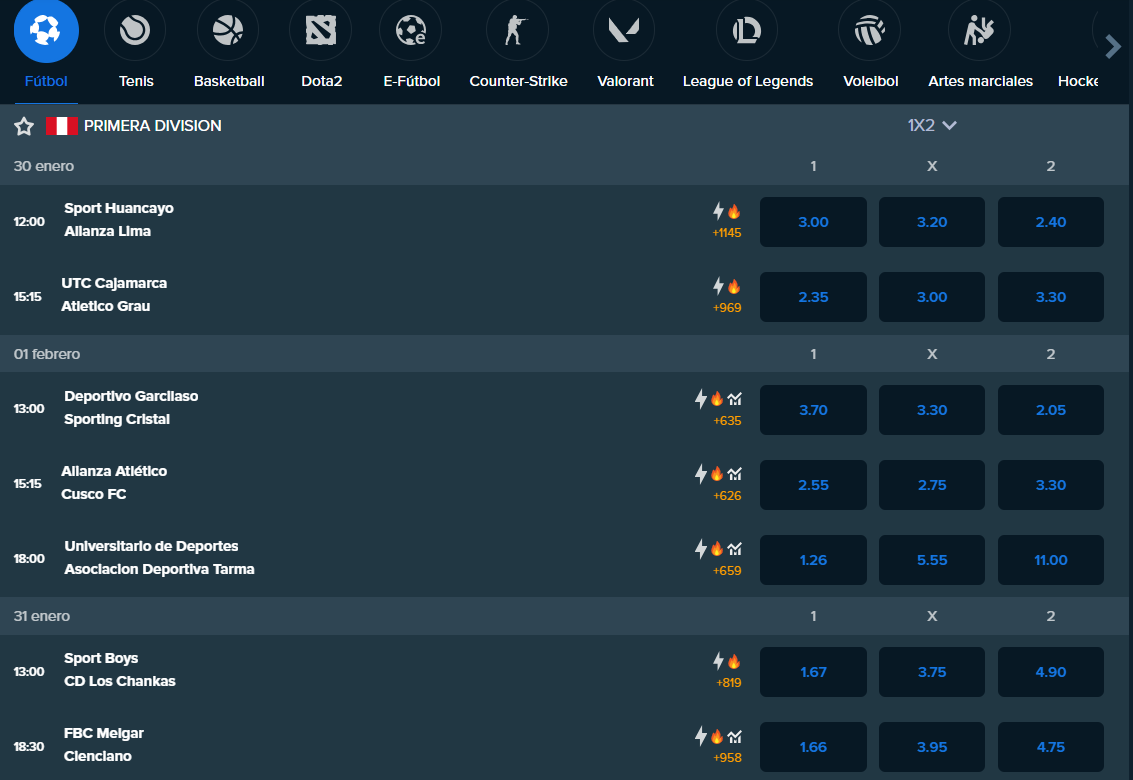Bet on Universitario de Deportes win at 1.26
Screen dimensions: 1133x780
click(813, 560)
